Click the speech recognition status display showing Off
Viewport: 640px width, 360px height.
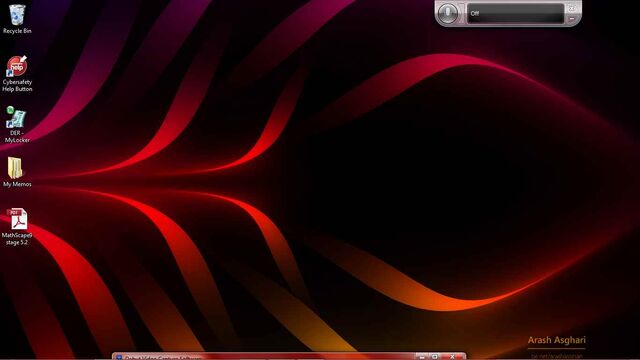coord(516,13)
